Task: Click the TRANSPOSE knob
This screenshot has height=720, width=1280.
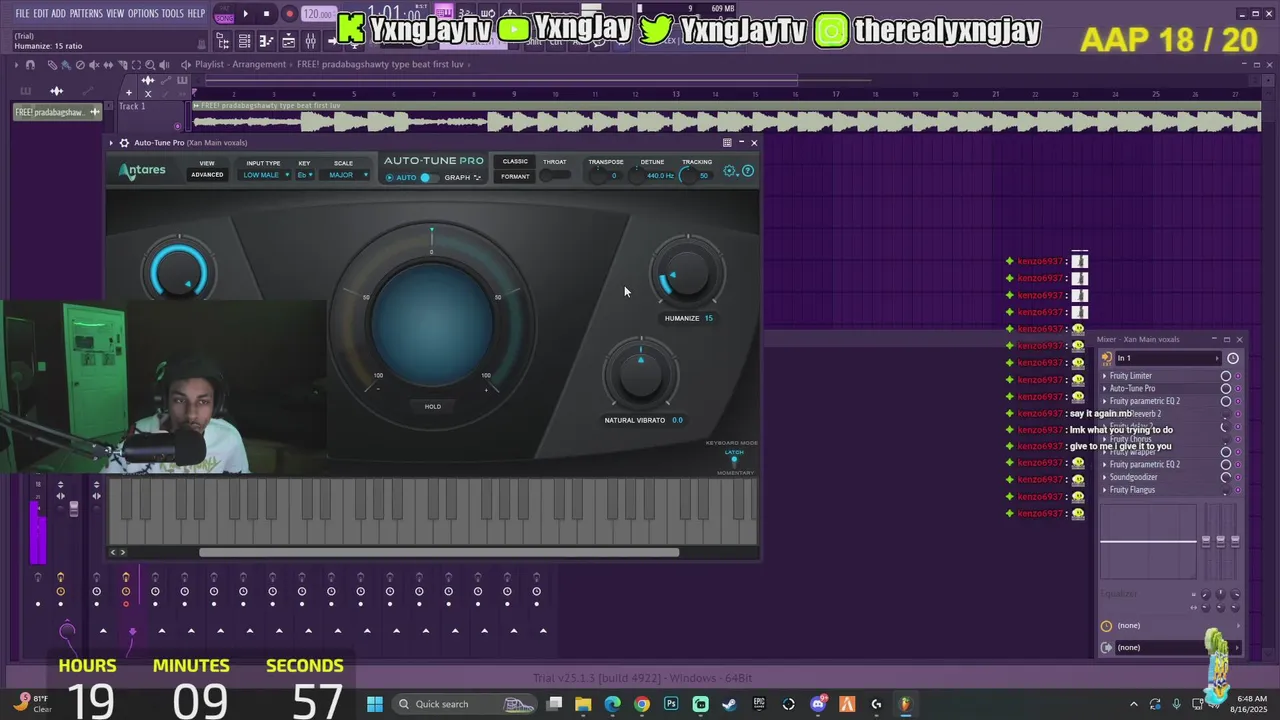Action: (599, 176)
